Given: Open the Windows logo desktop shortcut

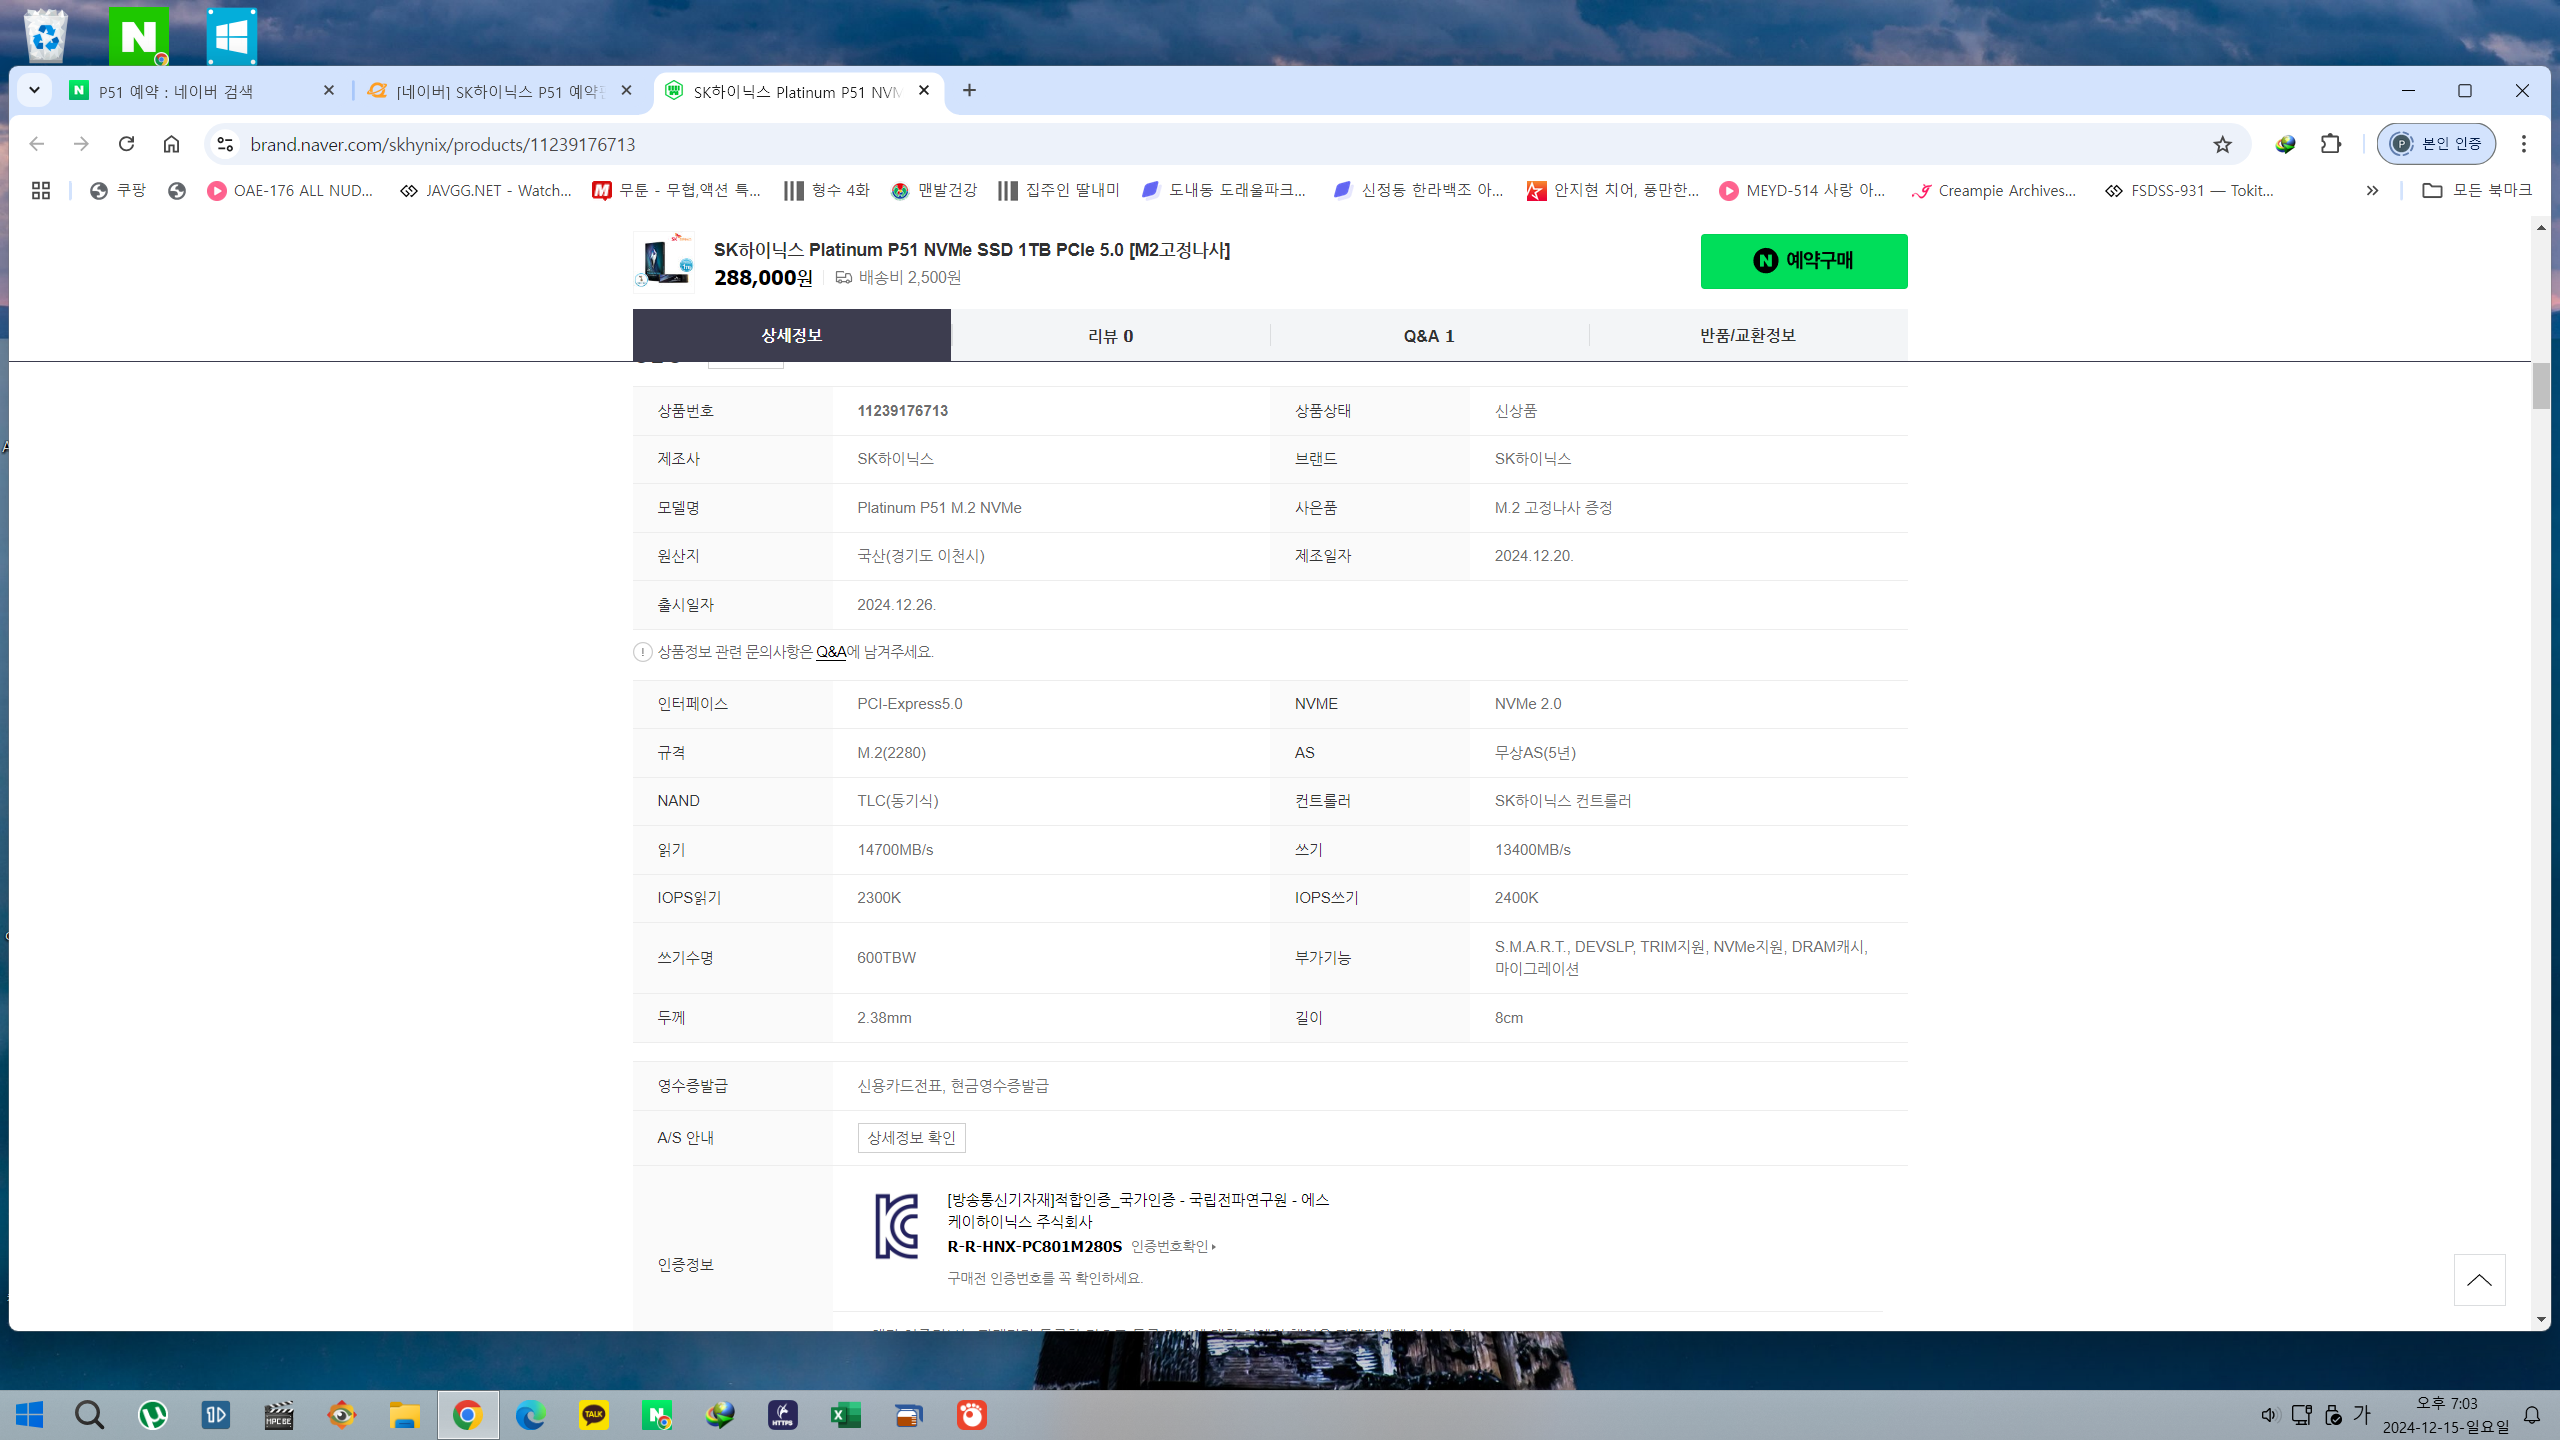Looking at the screenshot, I should [x=231, y=36].
